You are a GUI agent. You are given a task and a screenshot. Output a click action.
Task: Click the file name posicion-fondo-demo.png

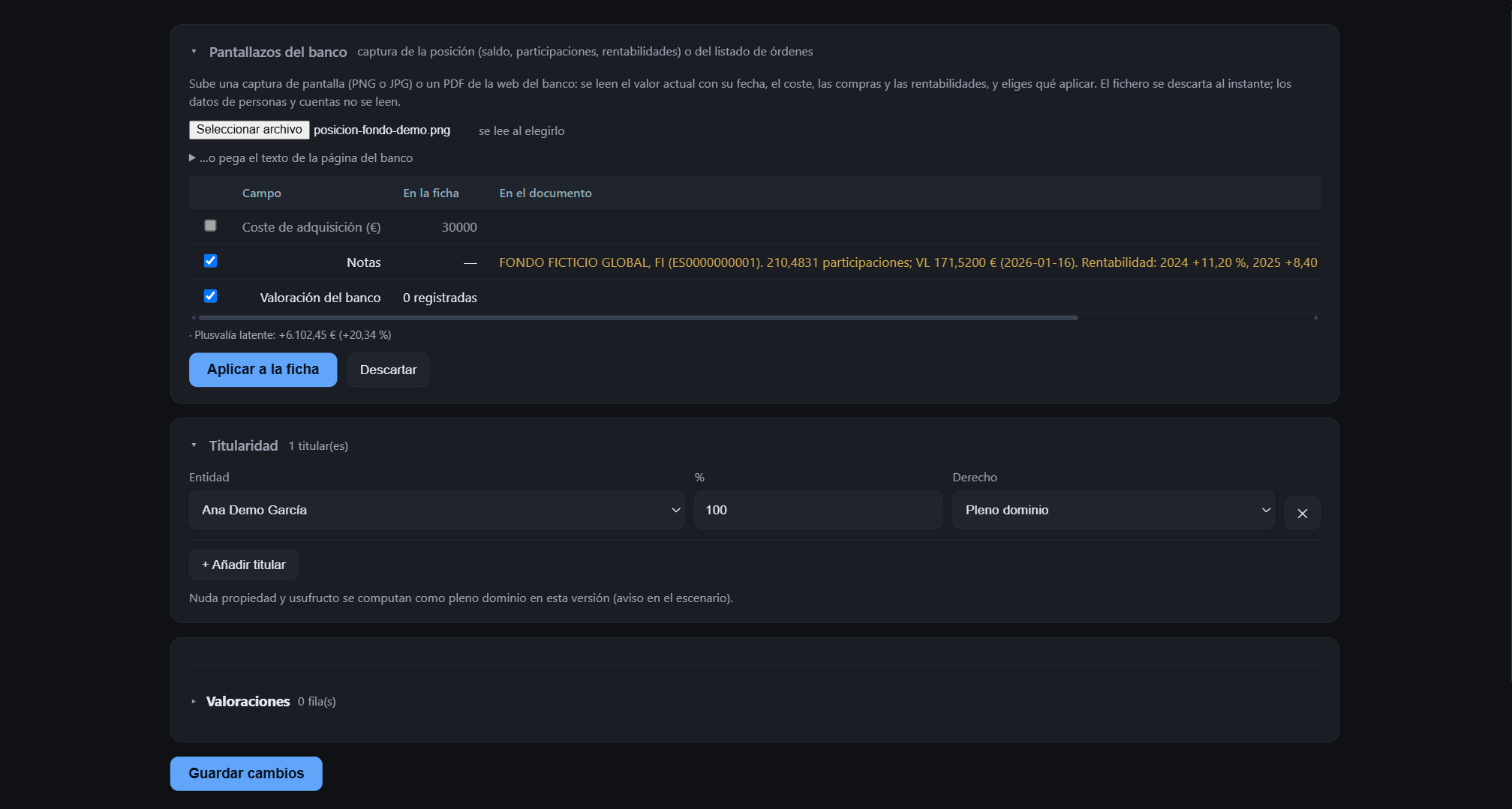click(x=382, y=130)
